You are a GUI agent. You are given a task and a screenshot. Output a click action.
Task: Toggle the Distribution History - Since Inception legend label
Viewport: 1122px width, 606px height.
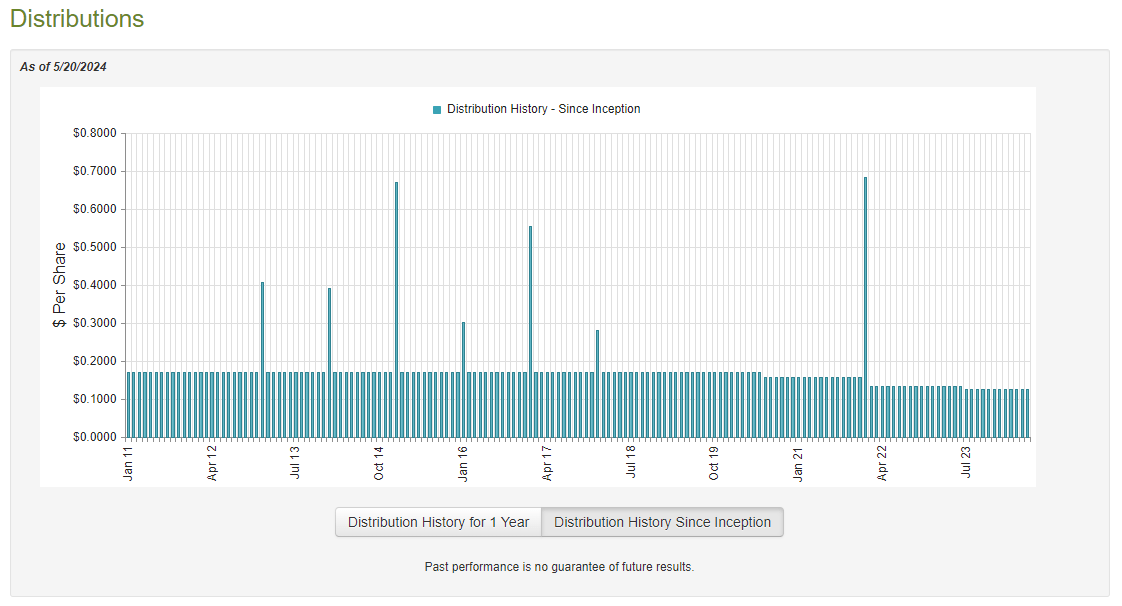[543, 109]
